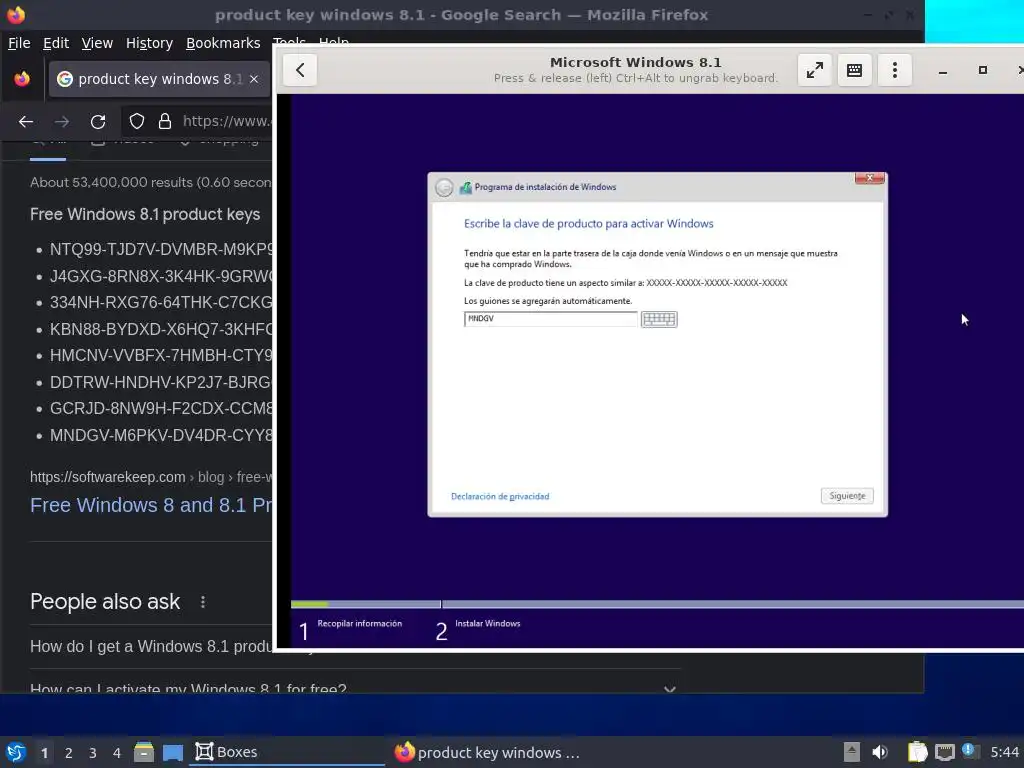Open the Bookmarks menu in Firefox

pos(223,43)
